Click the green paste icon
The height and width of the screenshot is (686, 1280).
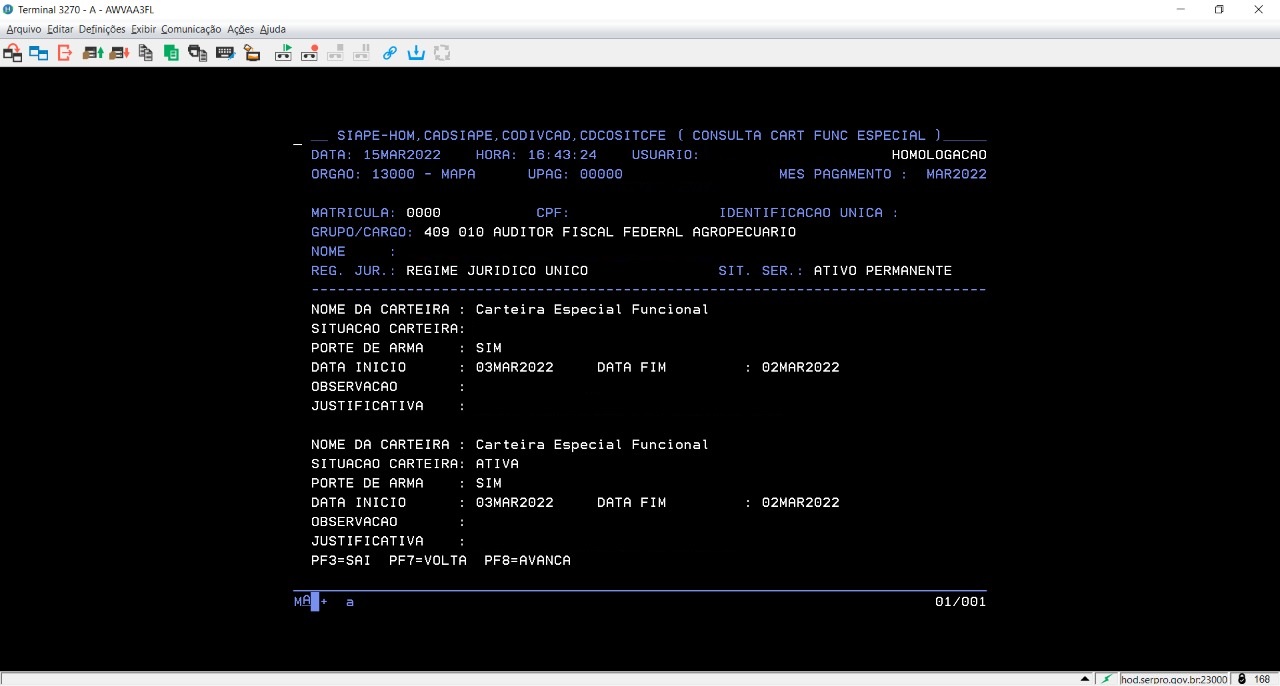pos(171,53)
